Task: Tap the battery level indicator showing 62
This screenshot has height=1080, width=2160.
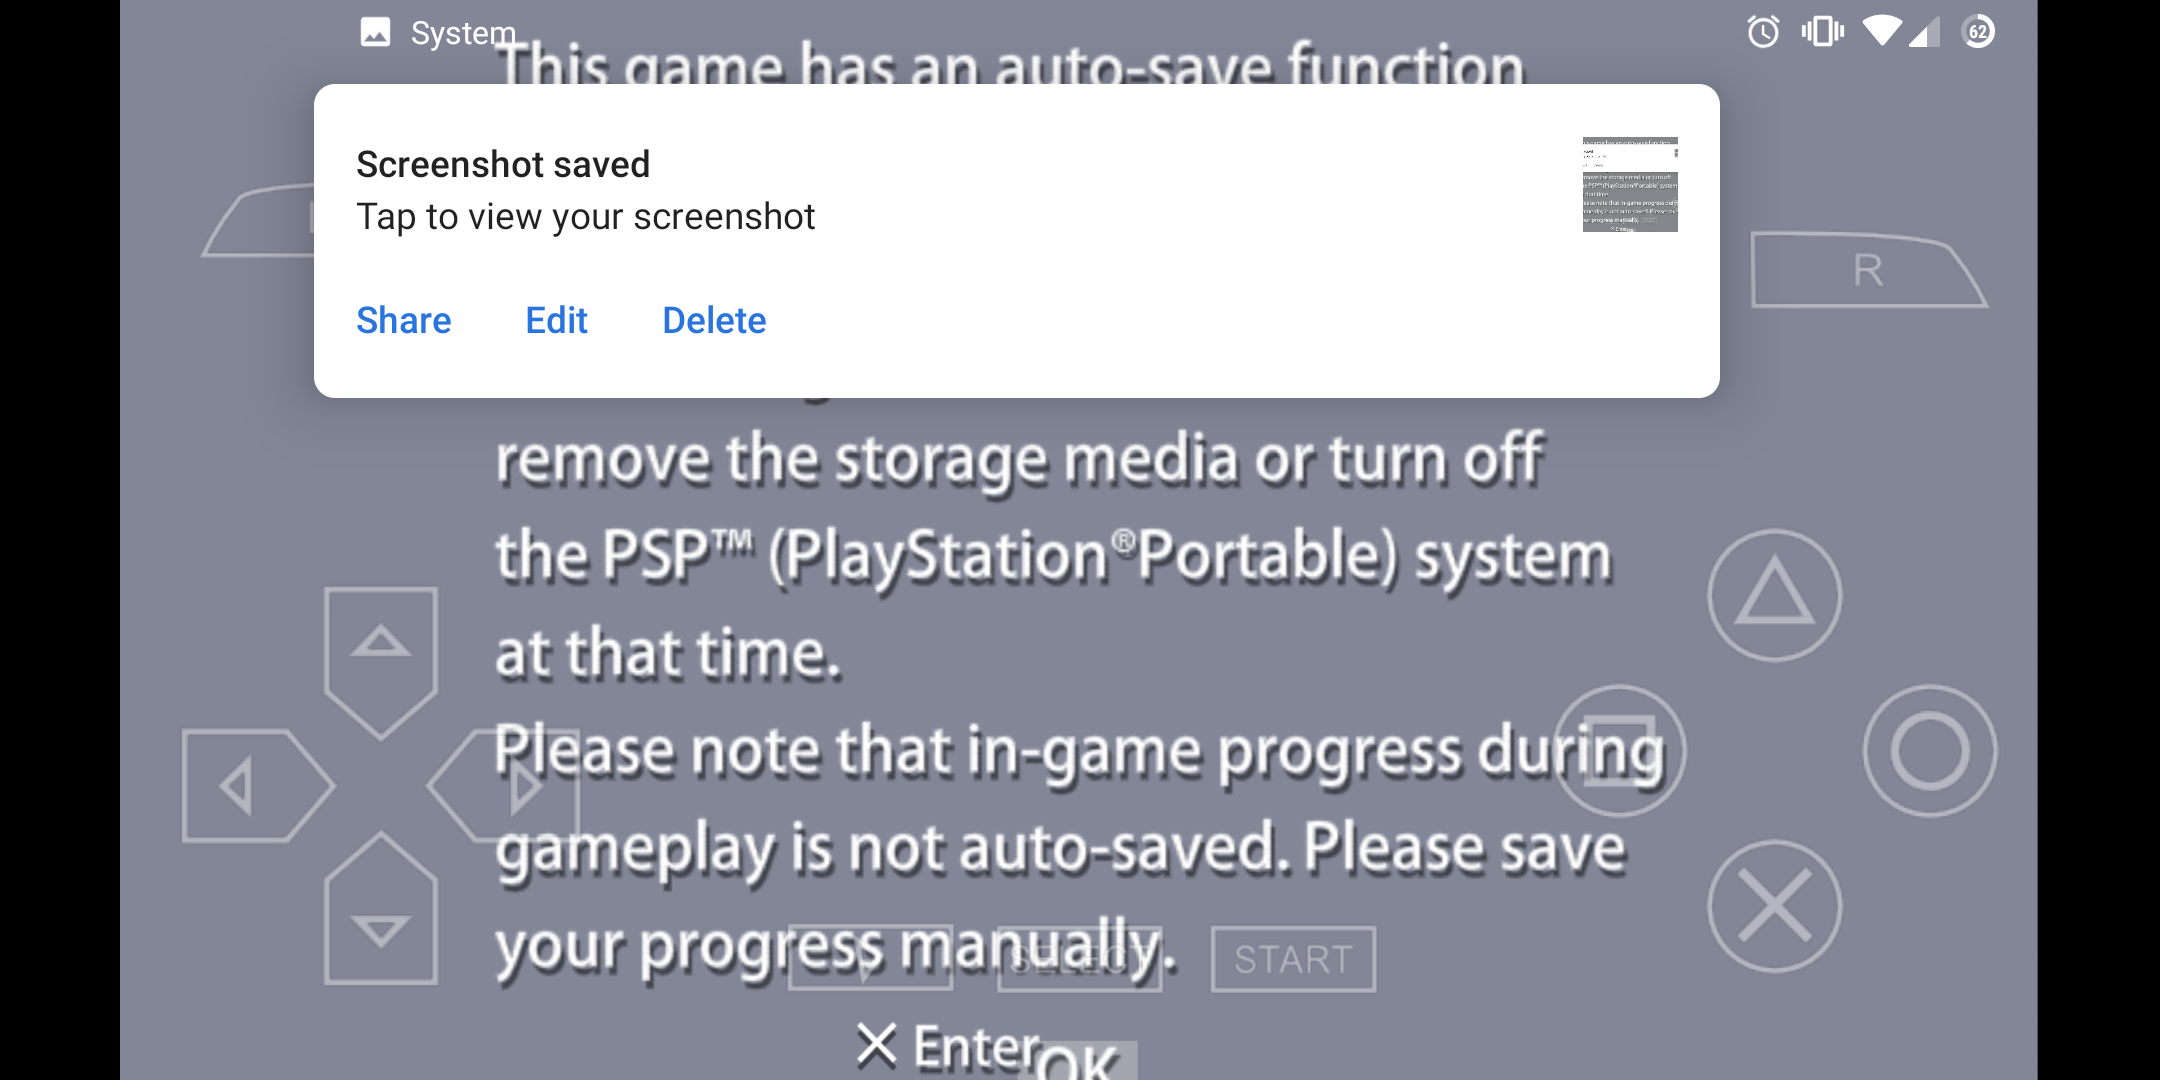Action: [1977, 33]
